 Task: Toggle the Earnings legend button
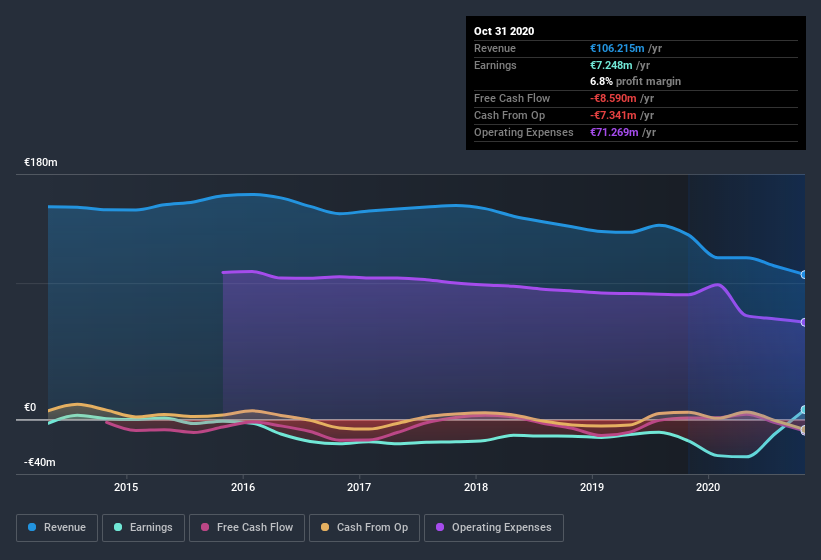(143, 528)
